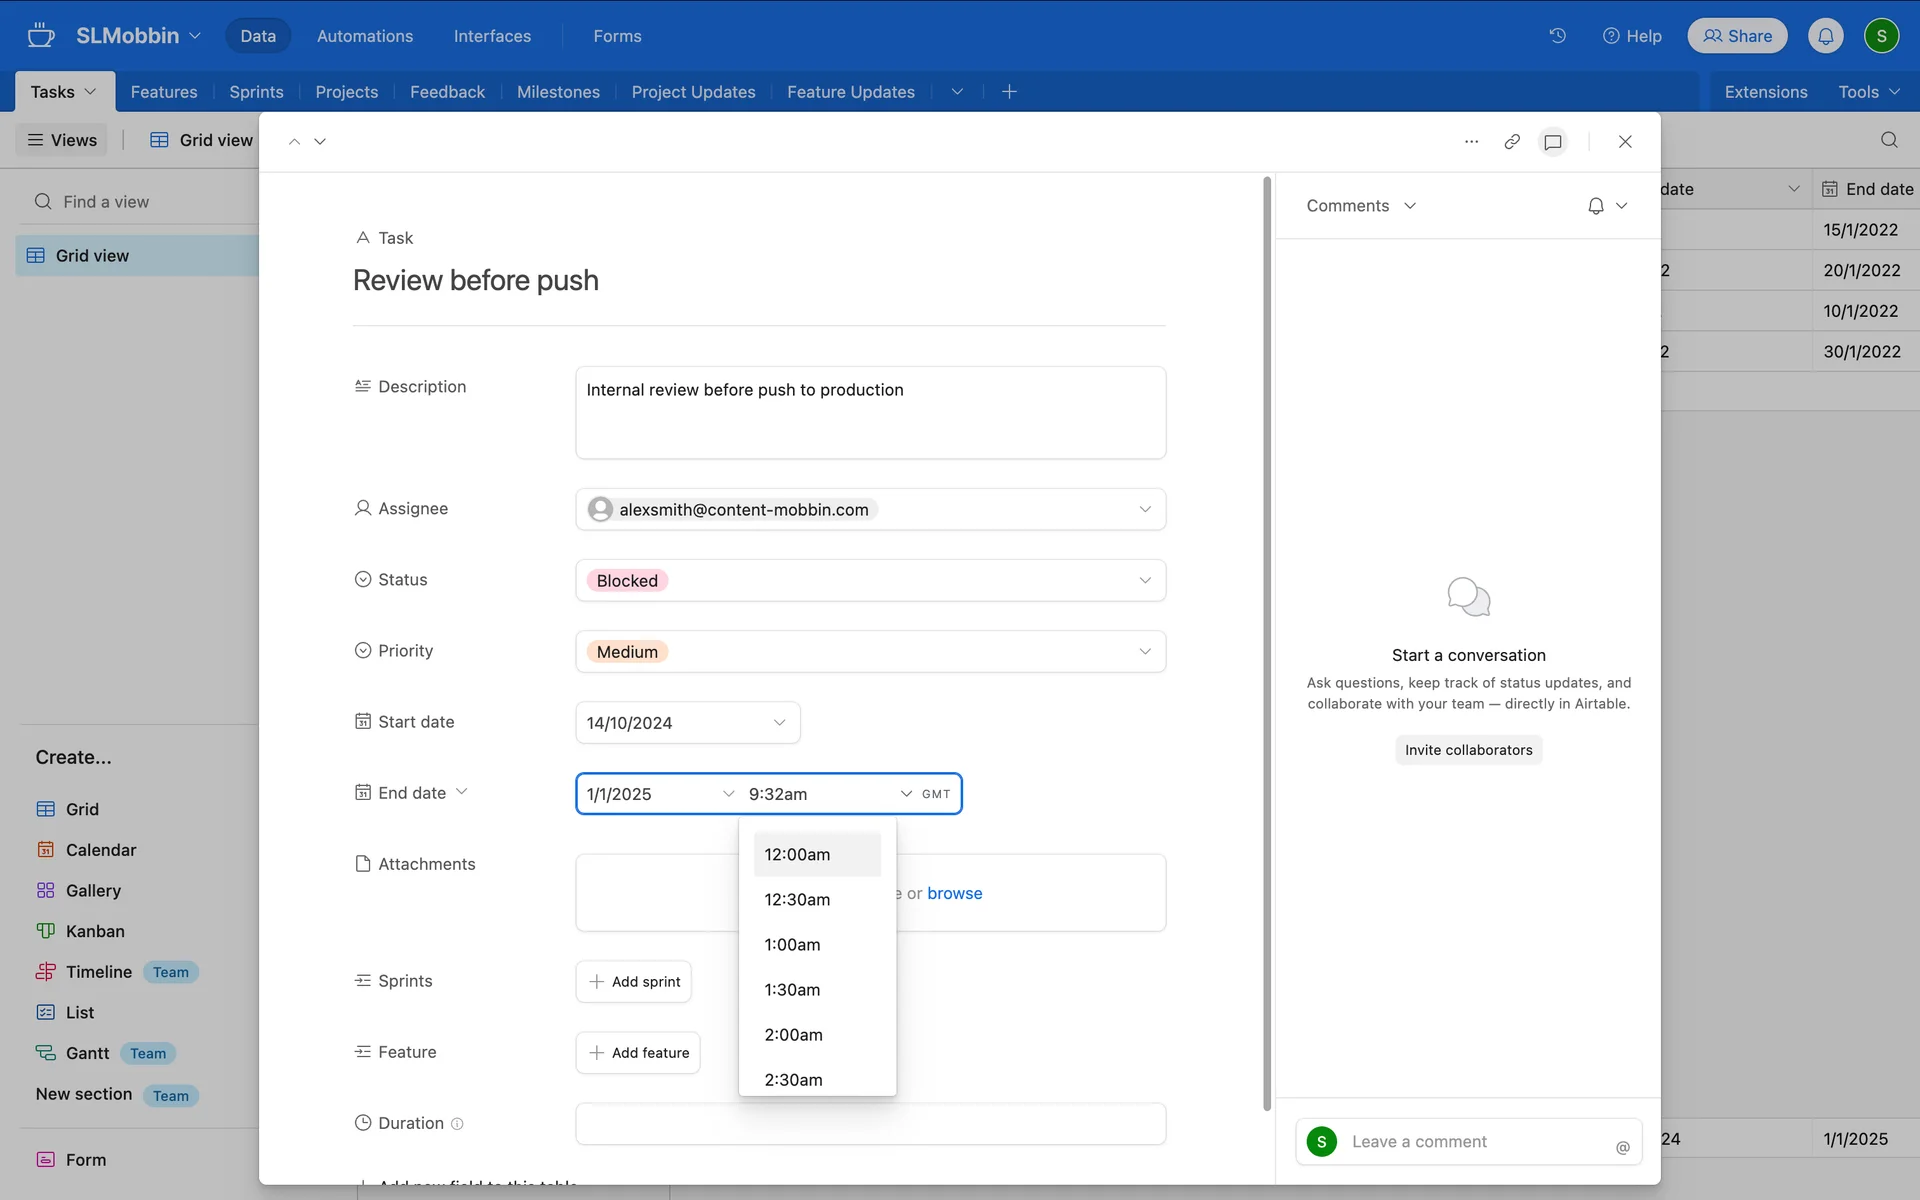Go to previous record with up arrow
1920x1200 pixels.
(x=294, y=142)
